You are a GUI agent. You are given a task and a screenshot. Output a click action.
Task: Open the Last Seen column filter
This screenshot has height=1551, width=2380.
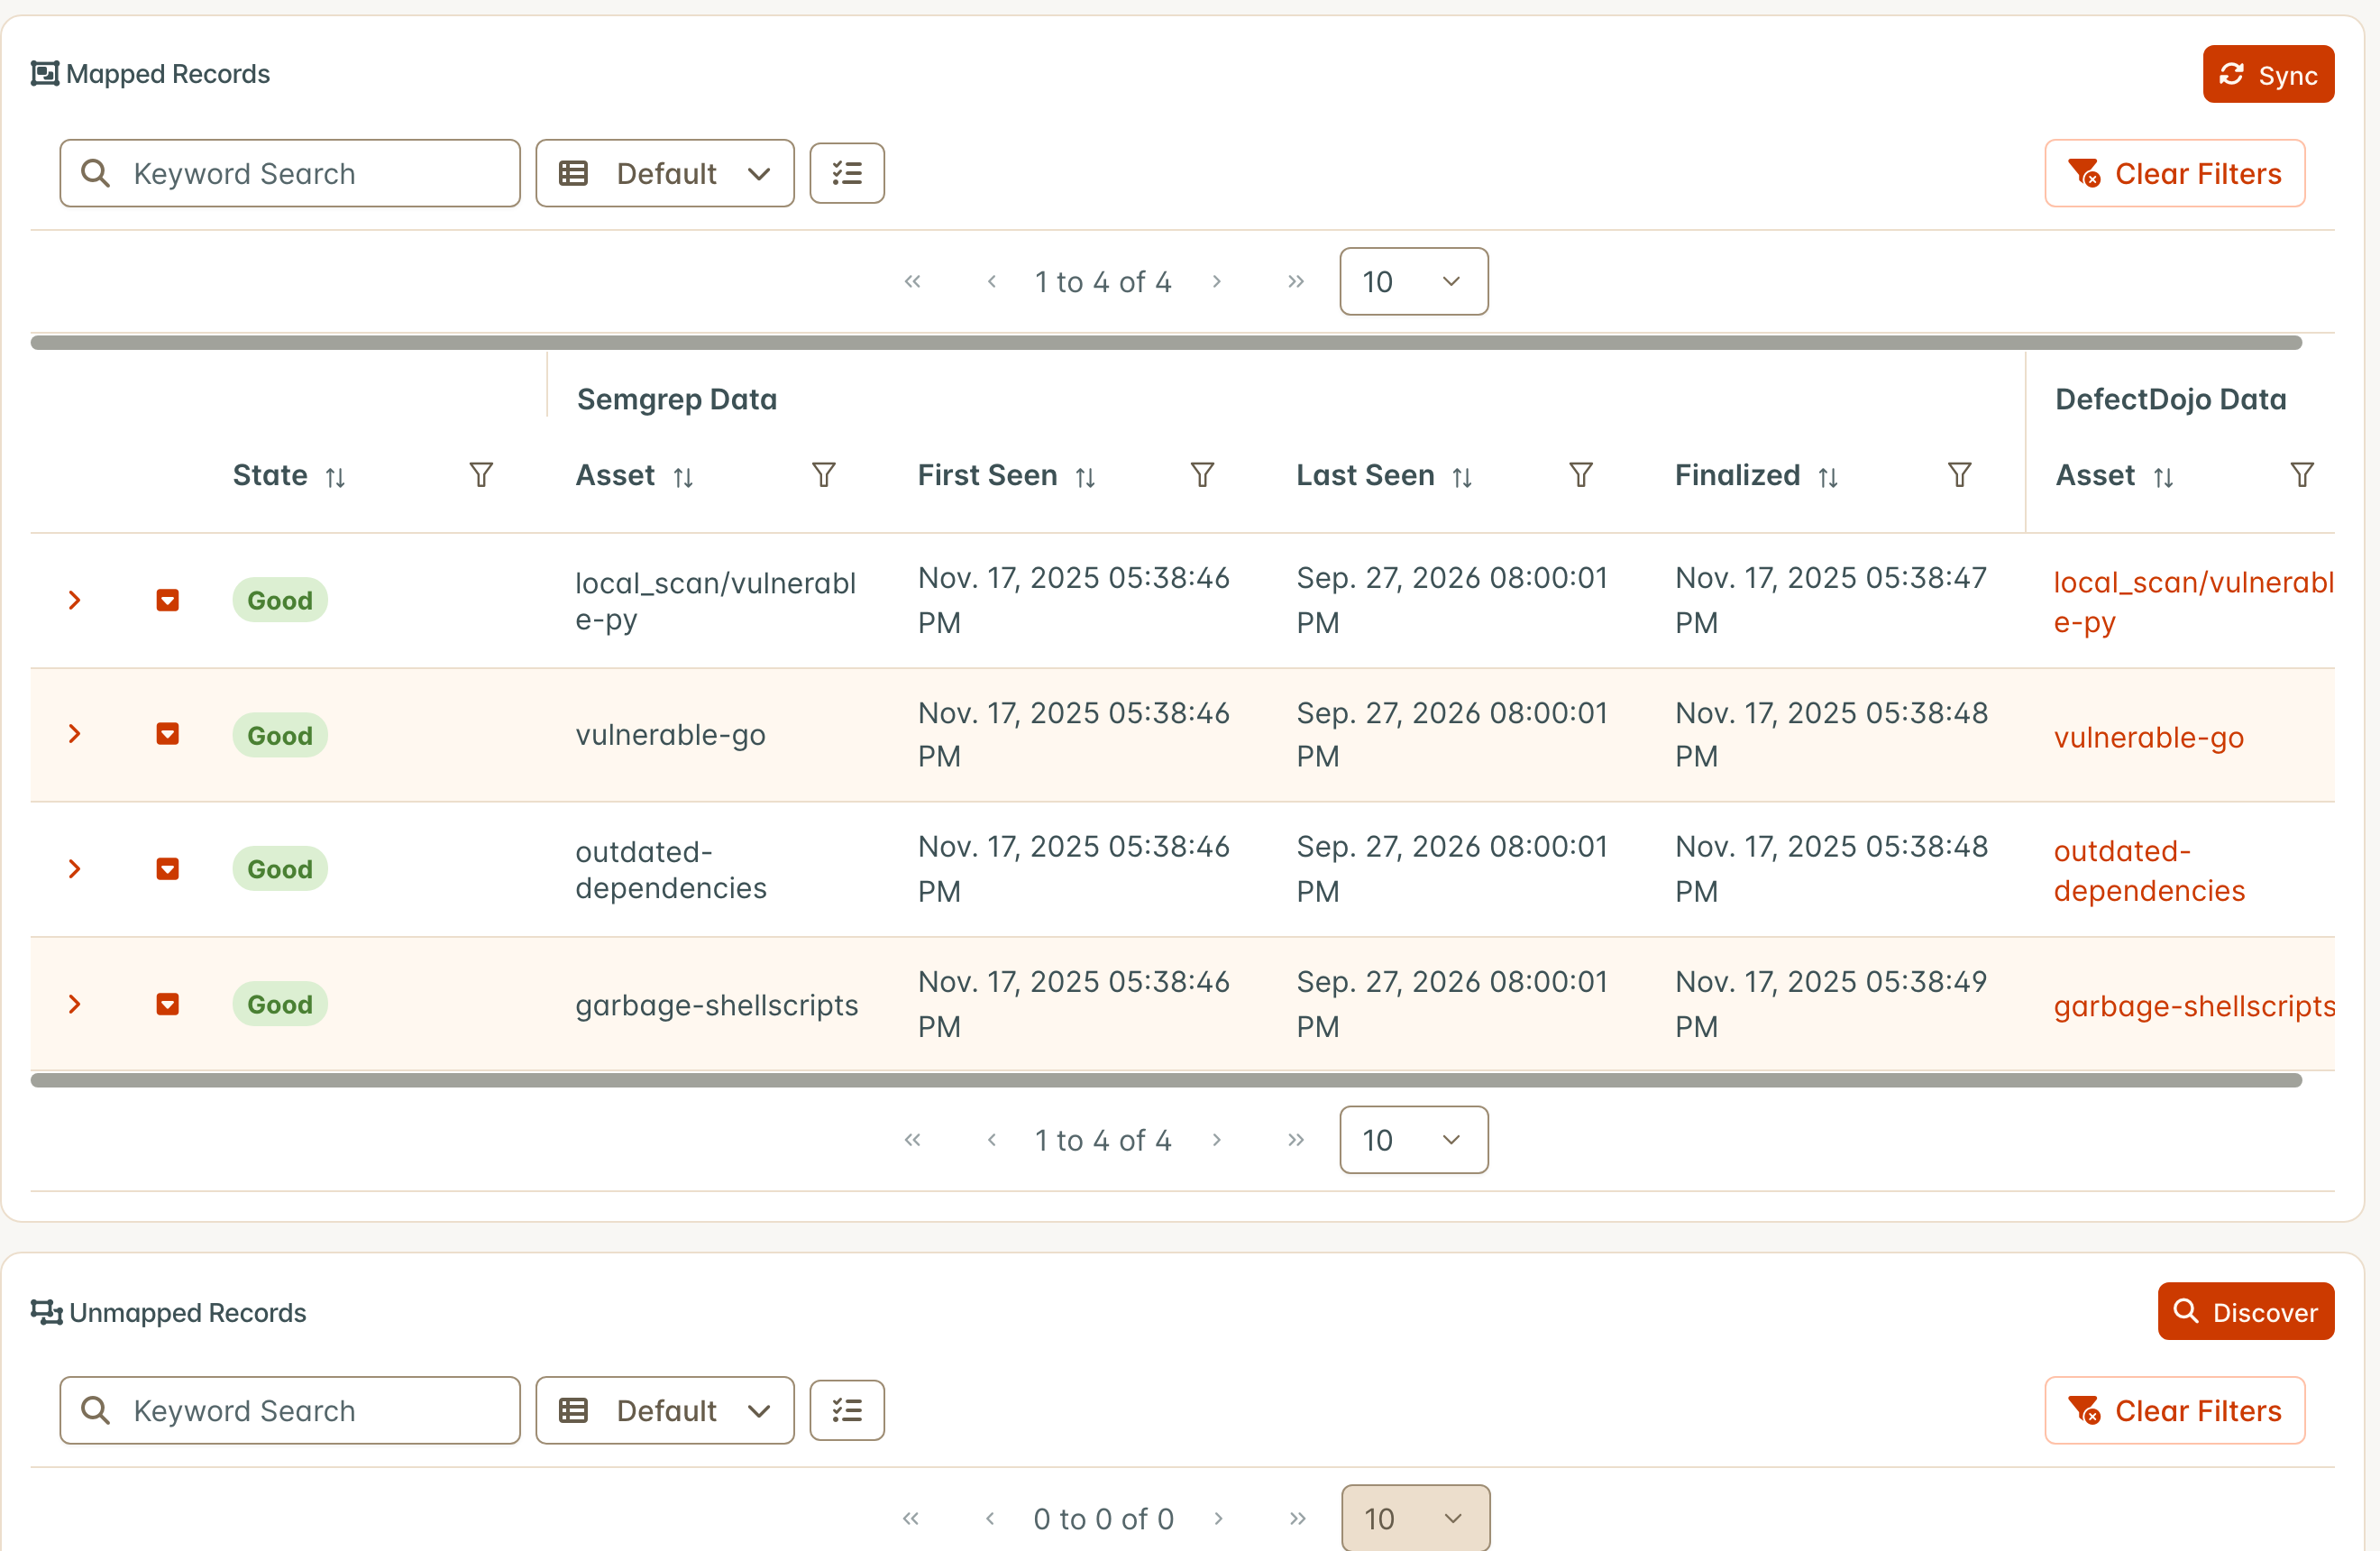tap(1580, 475)
